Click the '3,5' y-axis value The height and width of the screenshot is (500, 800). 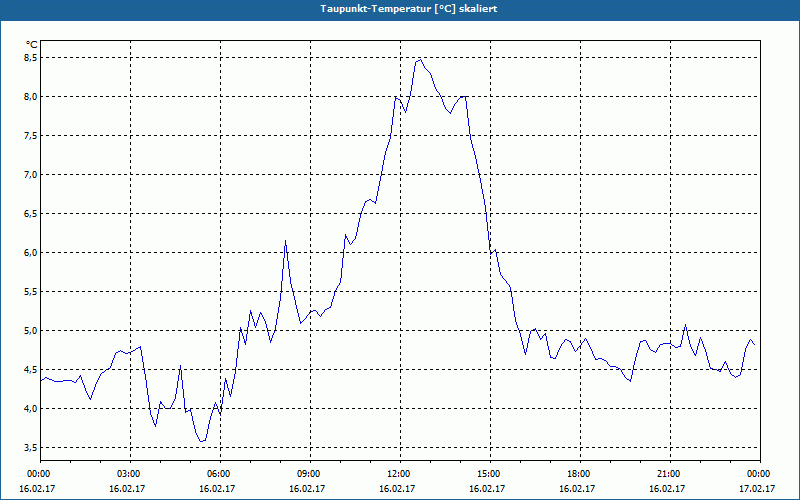click(31, 447)
